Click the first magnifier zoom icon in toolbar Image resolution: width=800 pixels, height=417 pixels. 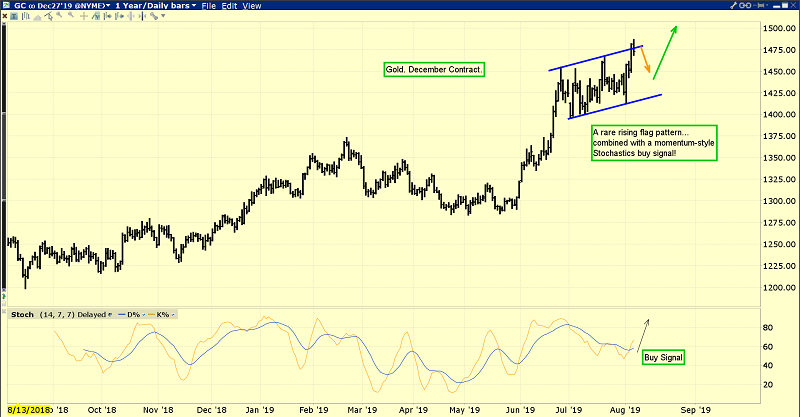(59, 16)
